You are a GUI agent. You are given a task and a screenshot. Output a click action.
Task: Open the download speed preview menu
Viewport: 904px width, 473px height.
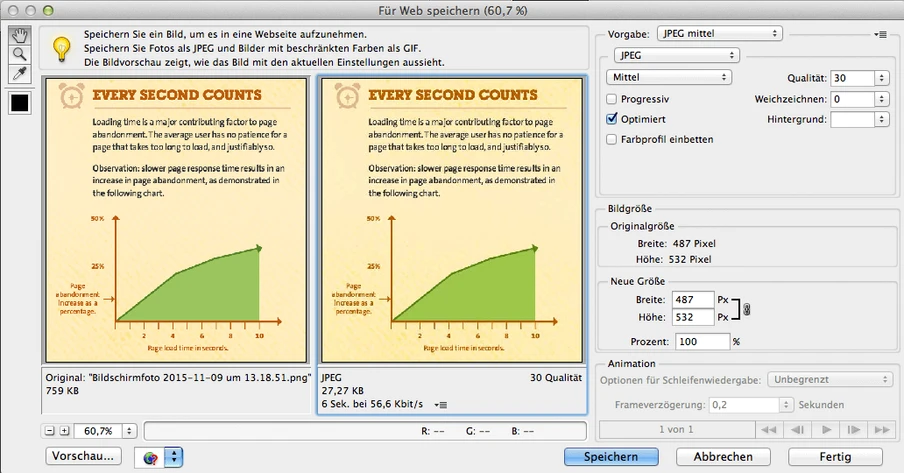[441, 404]
